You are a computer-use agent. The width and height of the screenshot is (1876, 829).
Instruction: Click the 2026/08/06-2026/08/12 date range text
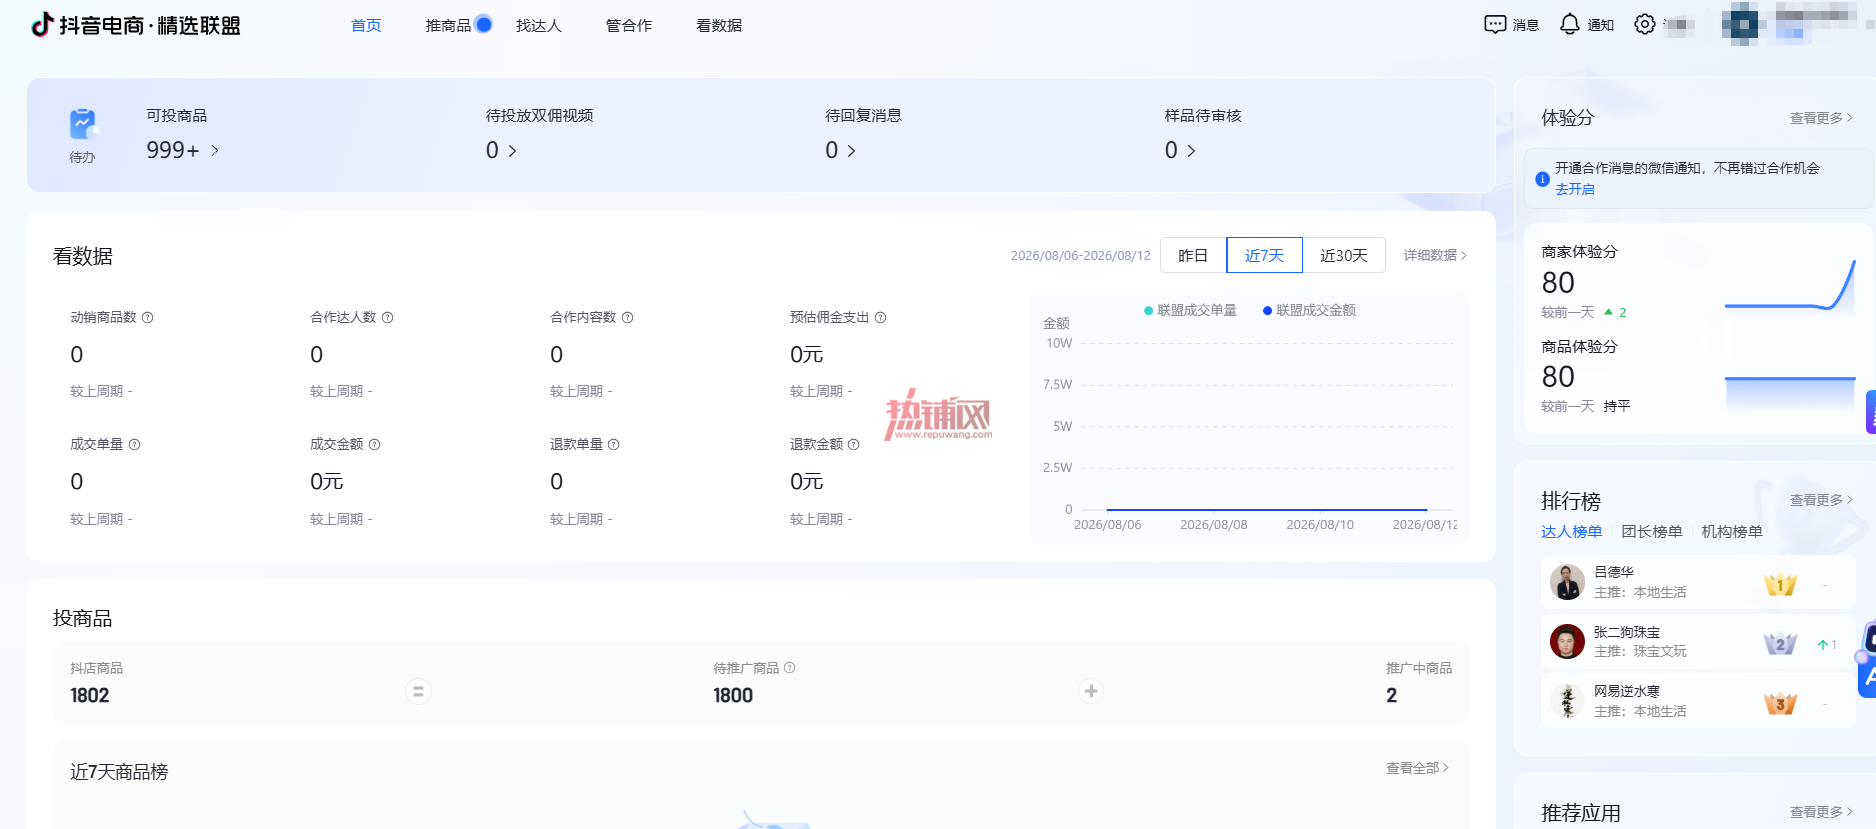point(1080,256)
